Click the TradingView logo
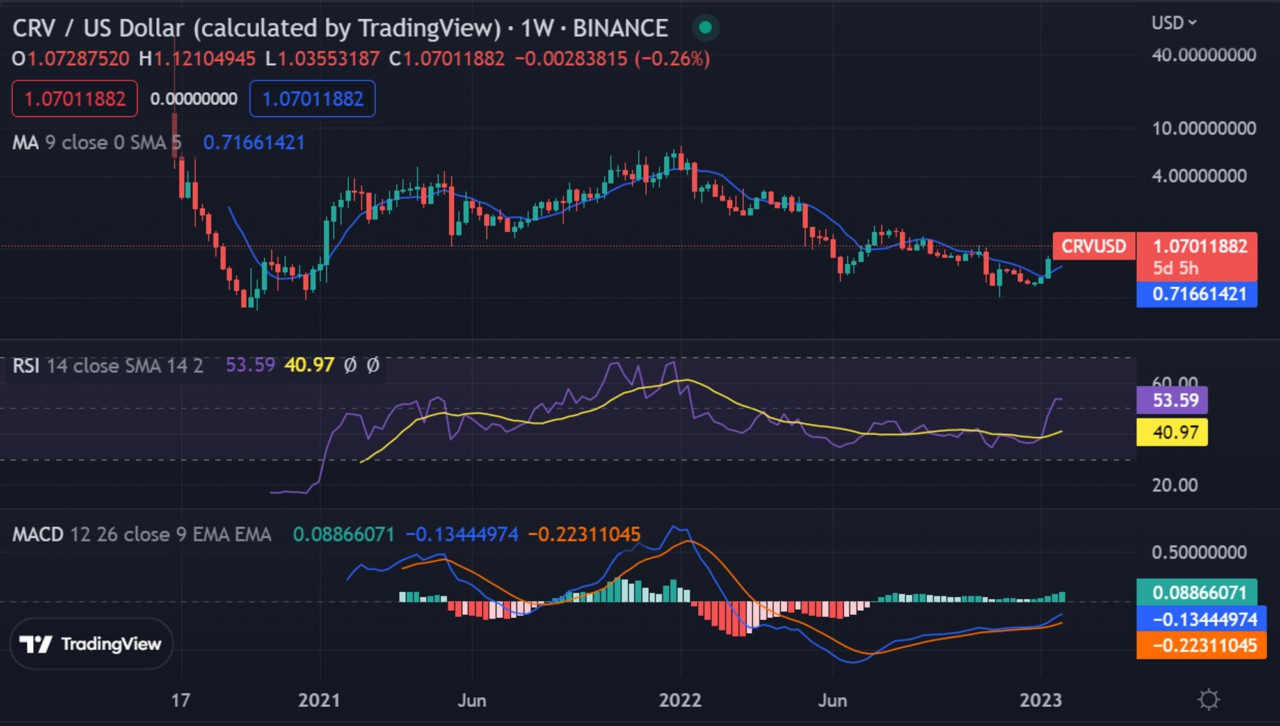This screenshot has width=1280, height=726. tap(90, 644)
